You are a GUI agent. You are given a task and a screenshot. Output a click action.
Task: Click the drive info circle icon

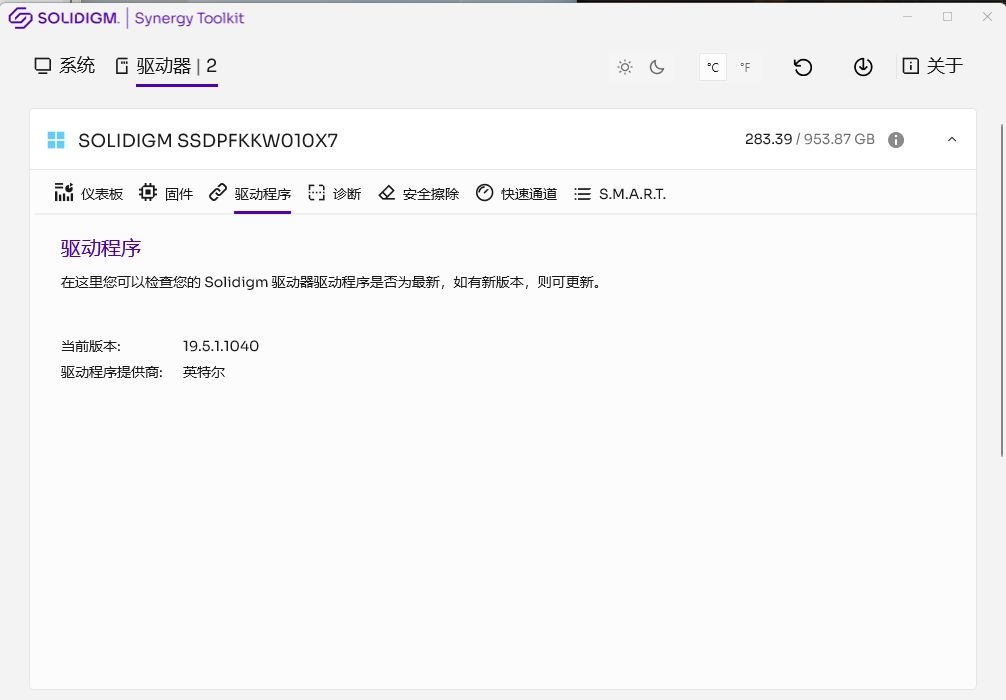(895, 140)
